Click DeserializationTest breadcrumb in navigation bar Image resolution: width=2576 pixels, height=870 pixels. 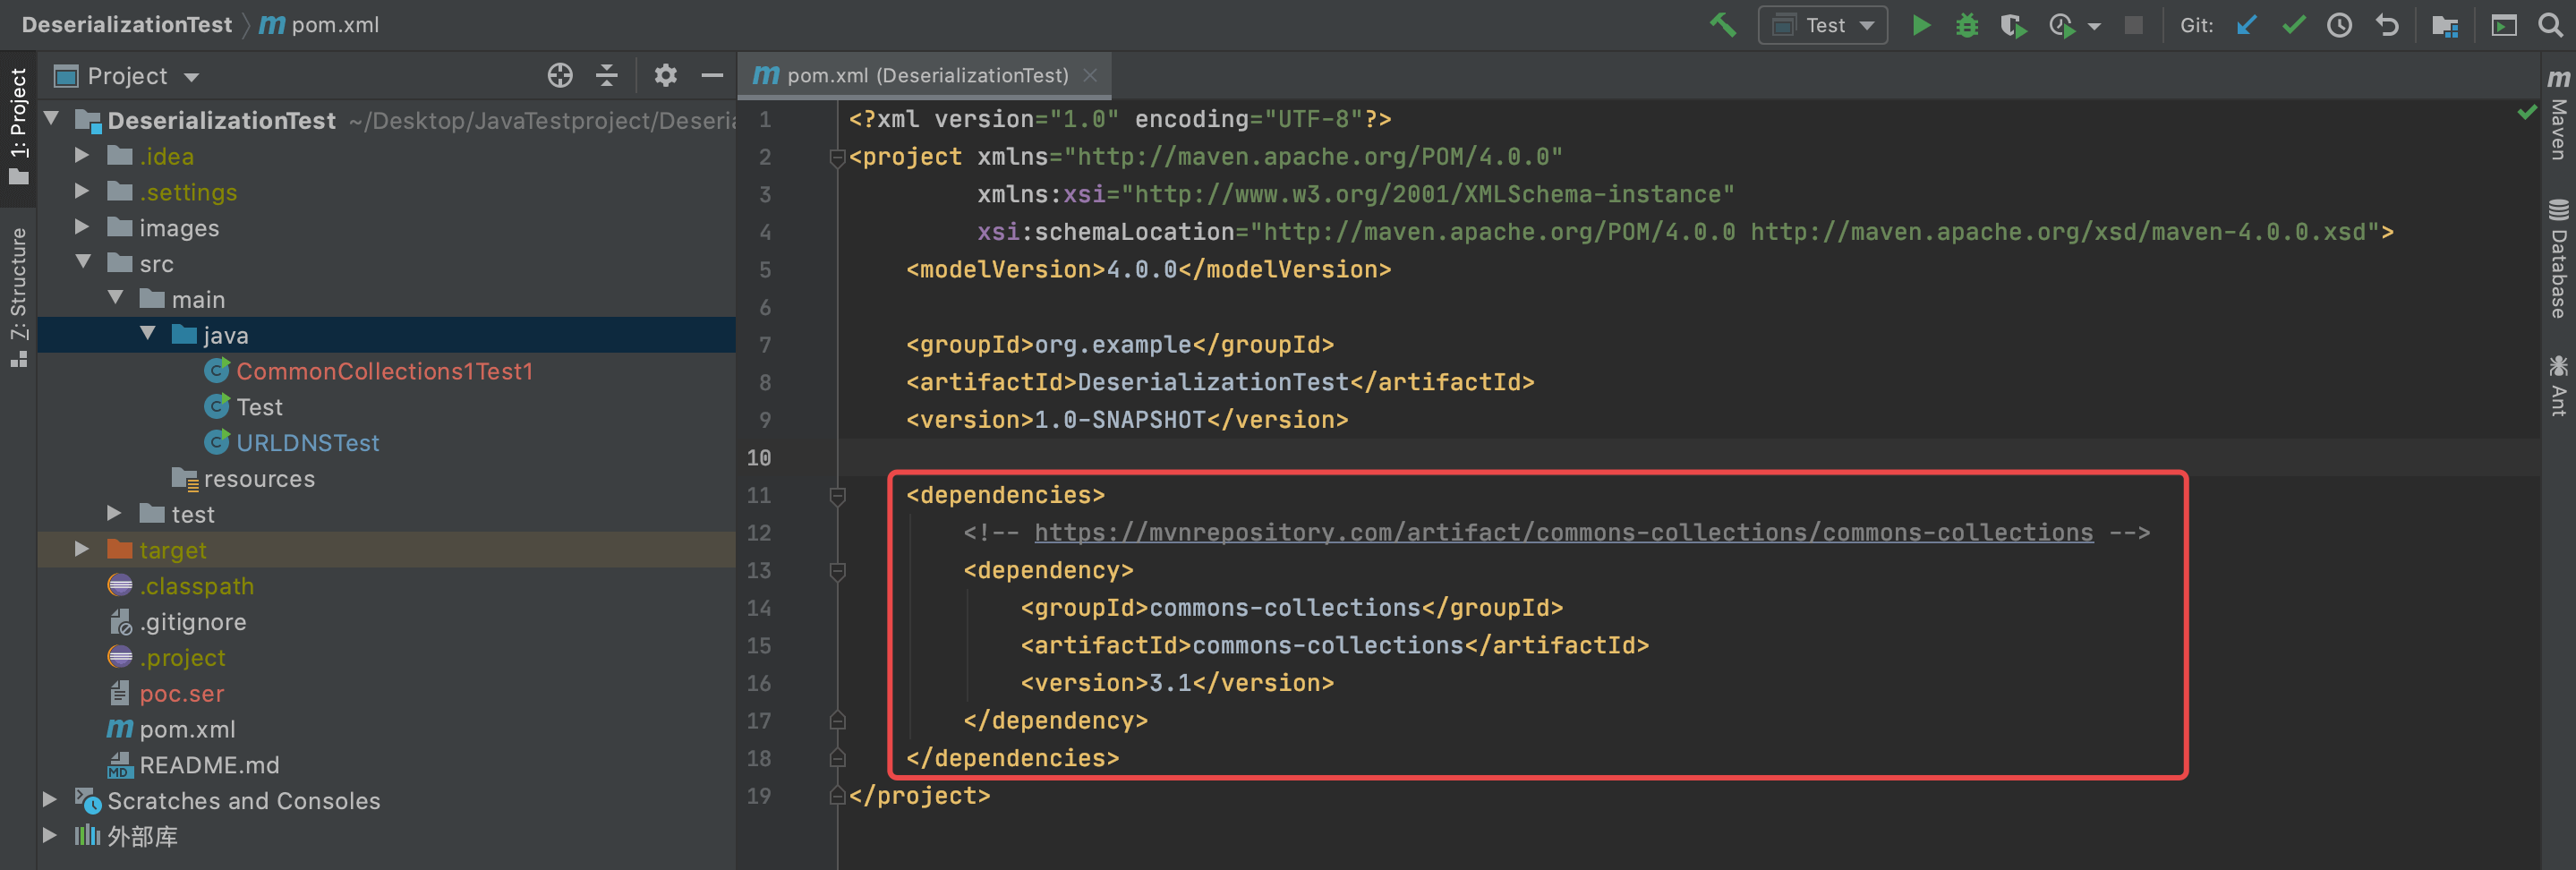[127, 25]
